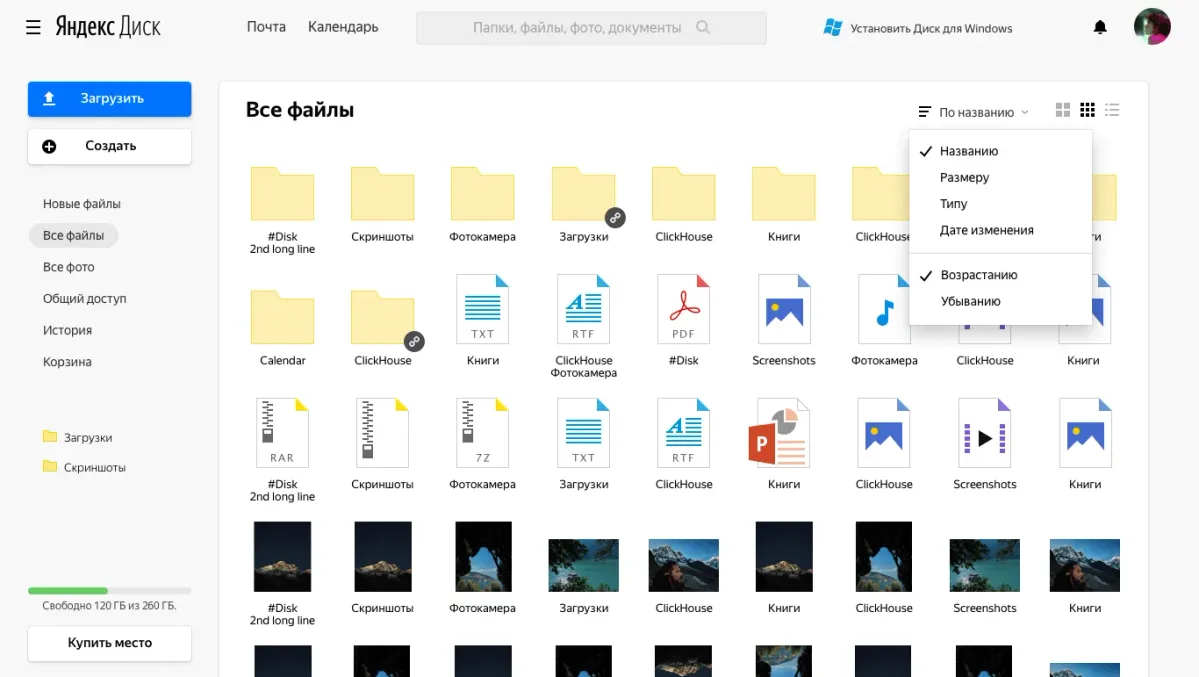This screenshot has width=1199, height=677.
Task: Select Возрастанию sort order
Action: [977, 274]
